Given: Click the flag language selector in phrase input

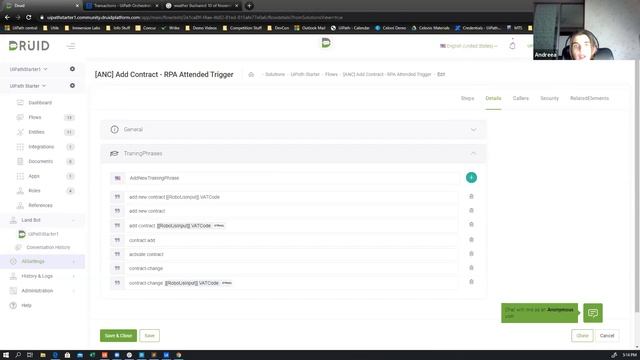Looking at the screenshot, I should (x=118, y=178).
